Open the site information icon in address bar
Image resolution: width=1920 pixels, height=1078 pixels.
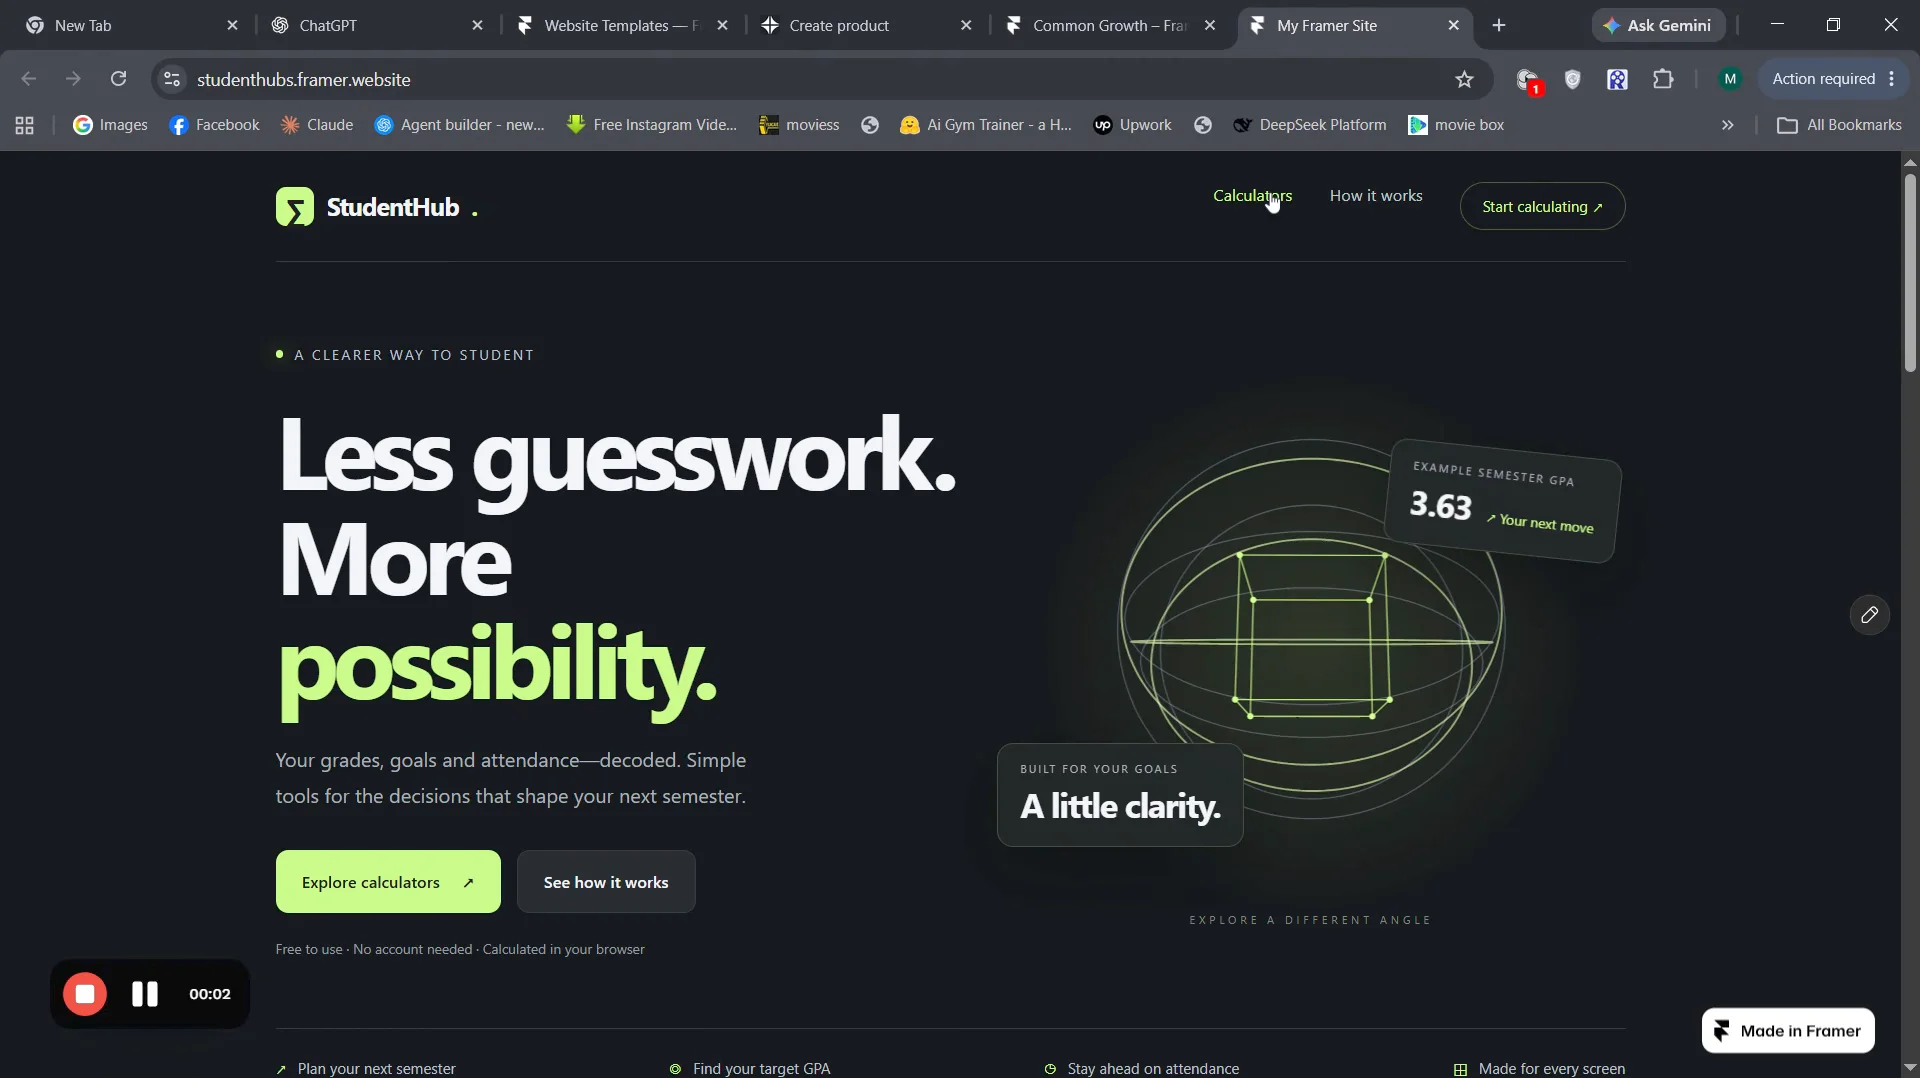172,79
